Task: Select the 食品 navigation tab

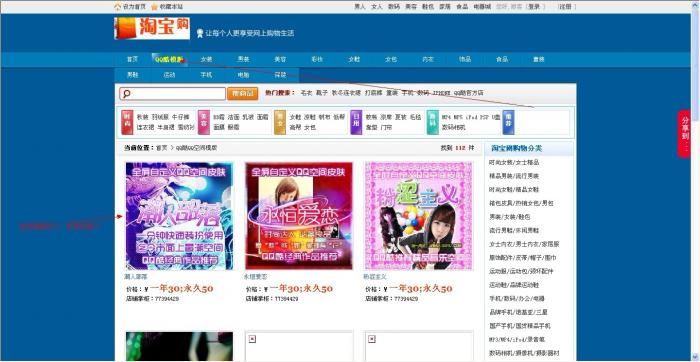Action: (502, 59)
